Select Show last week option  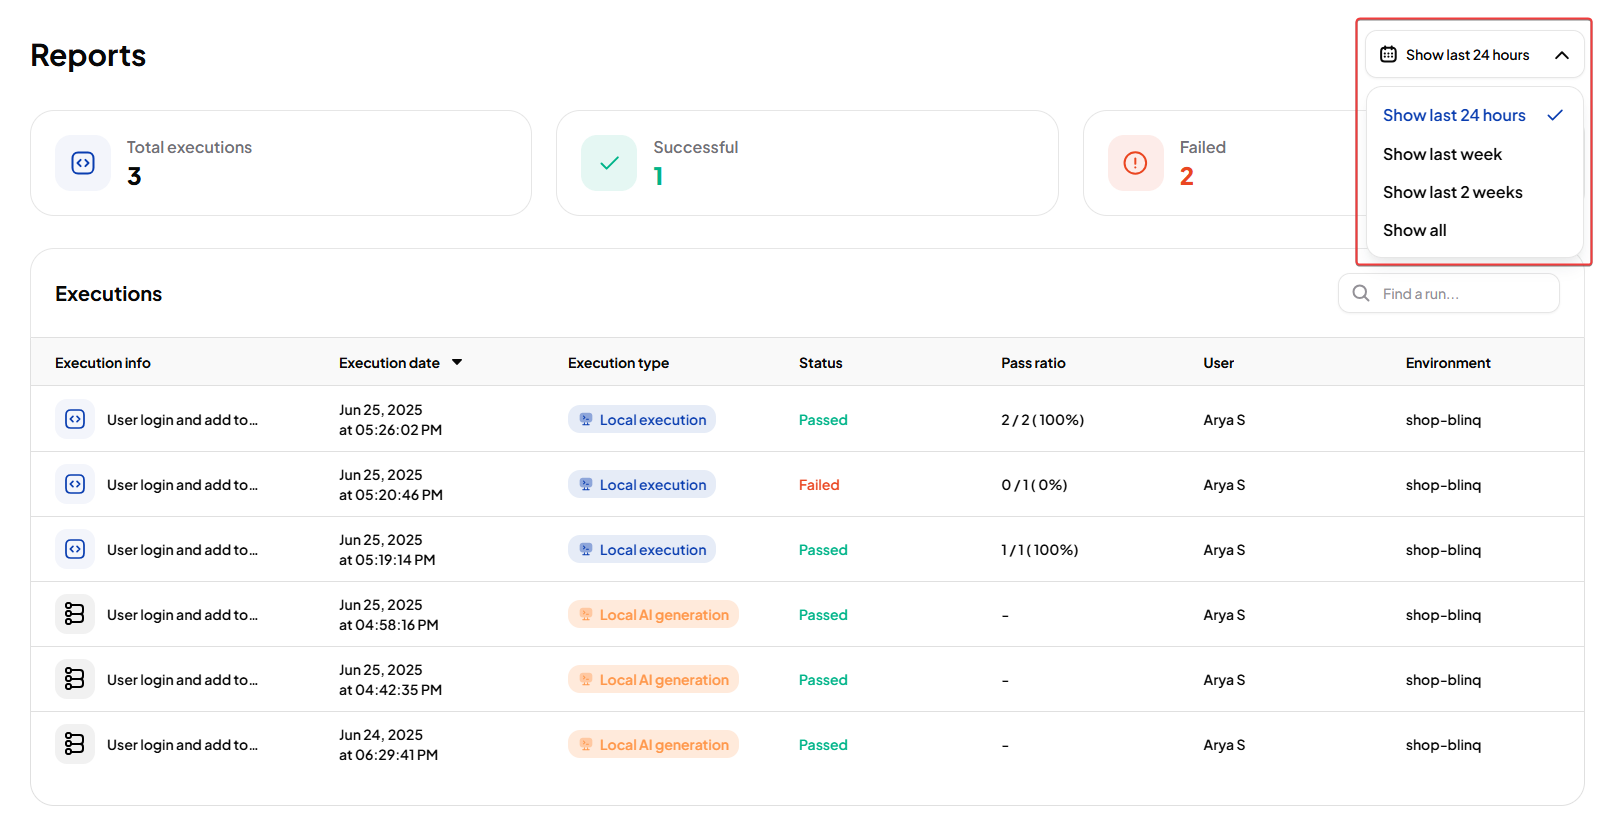coord(1442,154)
